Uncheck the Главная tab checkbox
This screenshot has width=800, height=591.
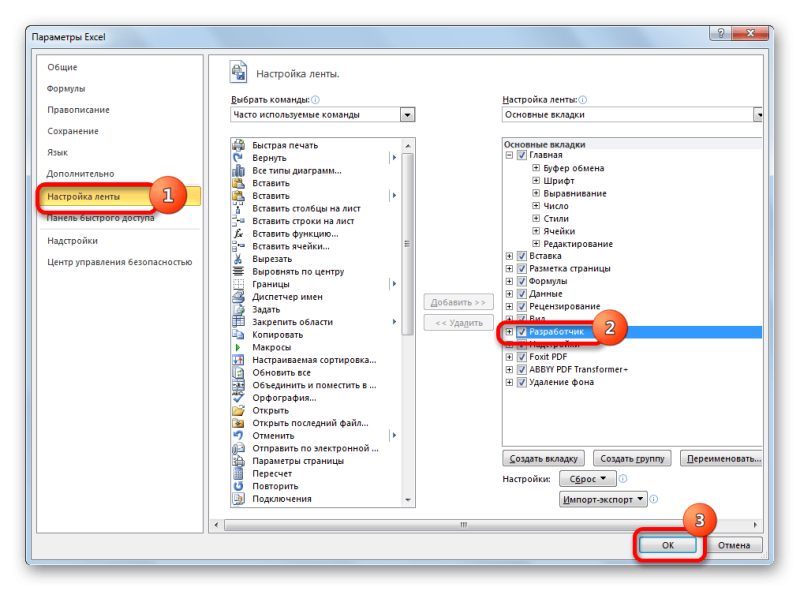pyautogui.click(x=521, y=155)
